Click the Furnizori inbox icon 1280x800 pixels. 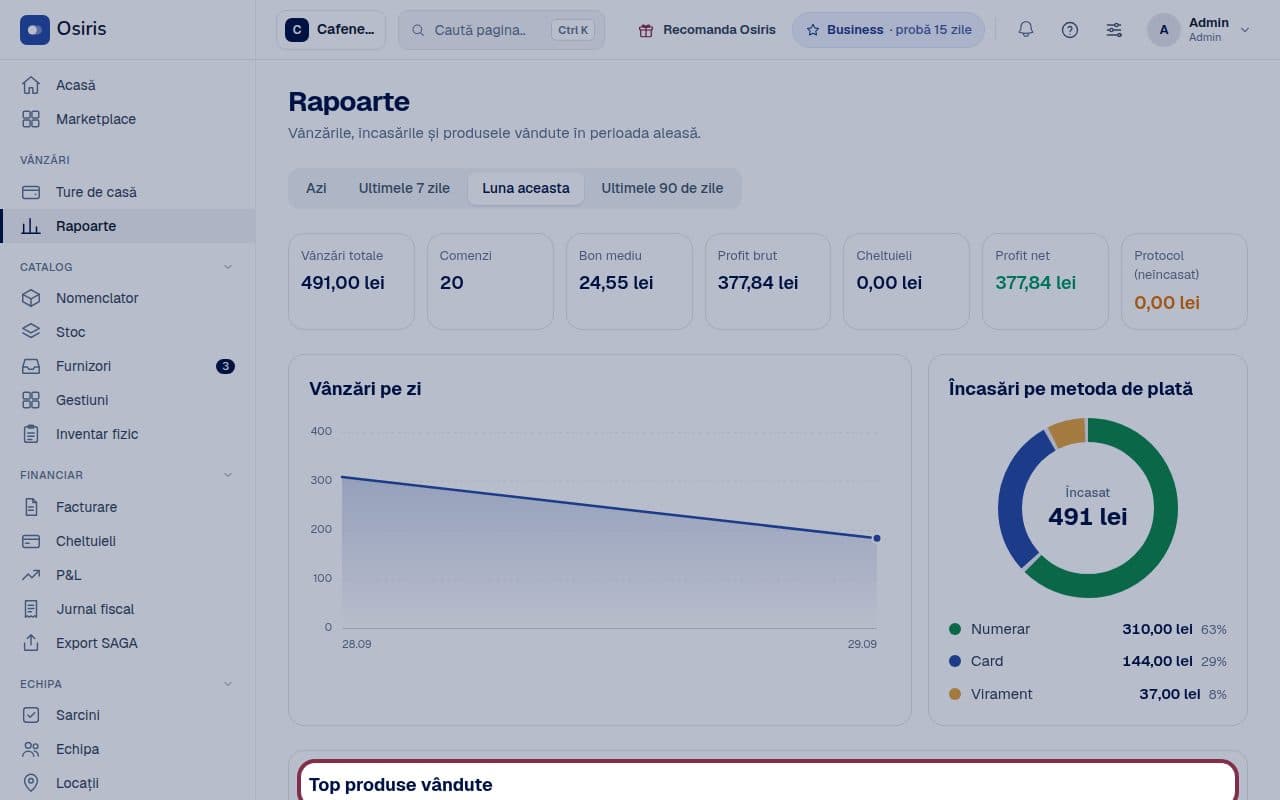coord(31,366)
